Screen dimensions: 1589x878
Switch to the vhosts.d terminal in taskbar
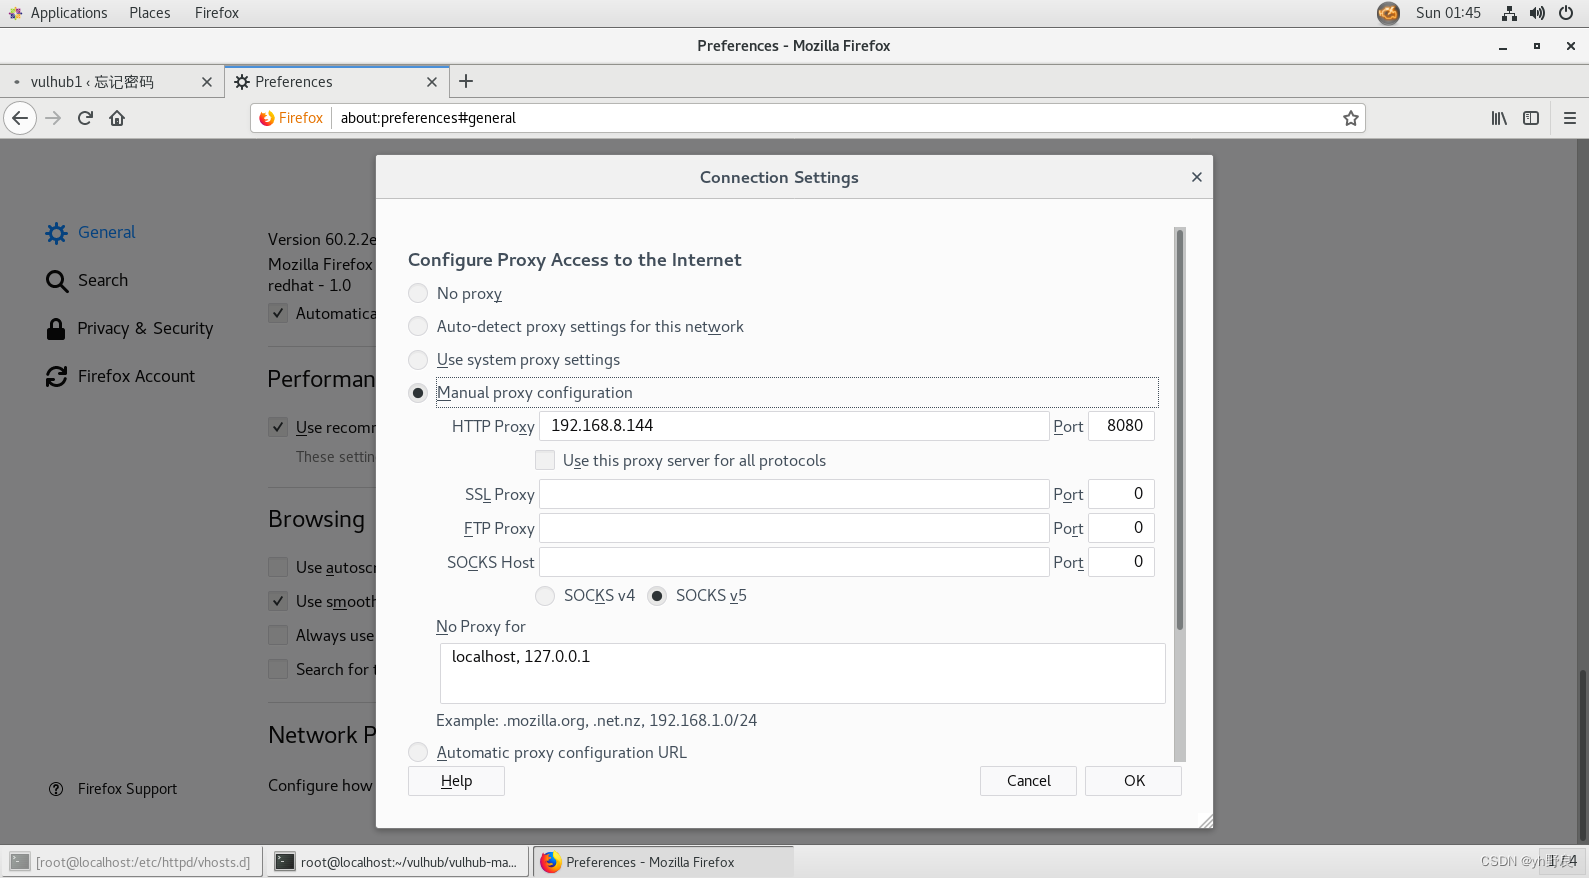tap(132, 862)
